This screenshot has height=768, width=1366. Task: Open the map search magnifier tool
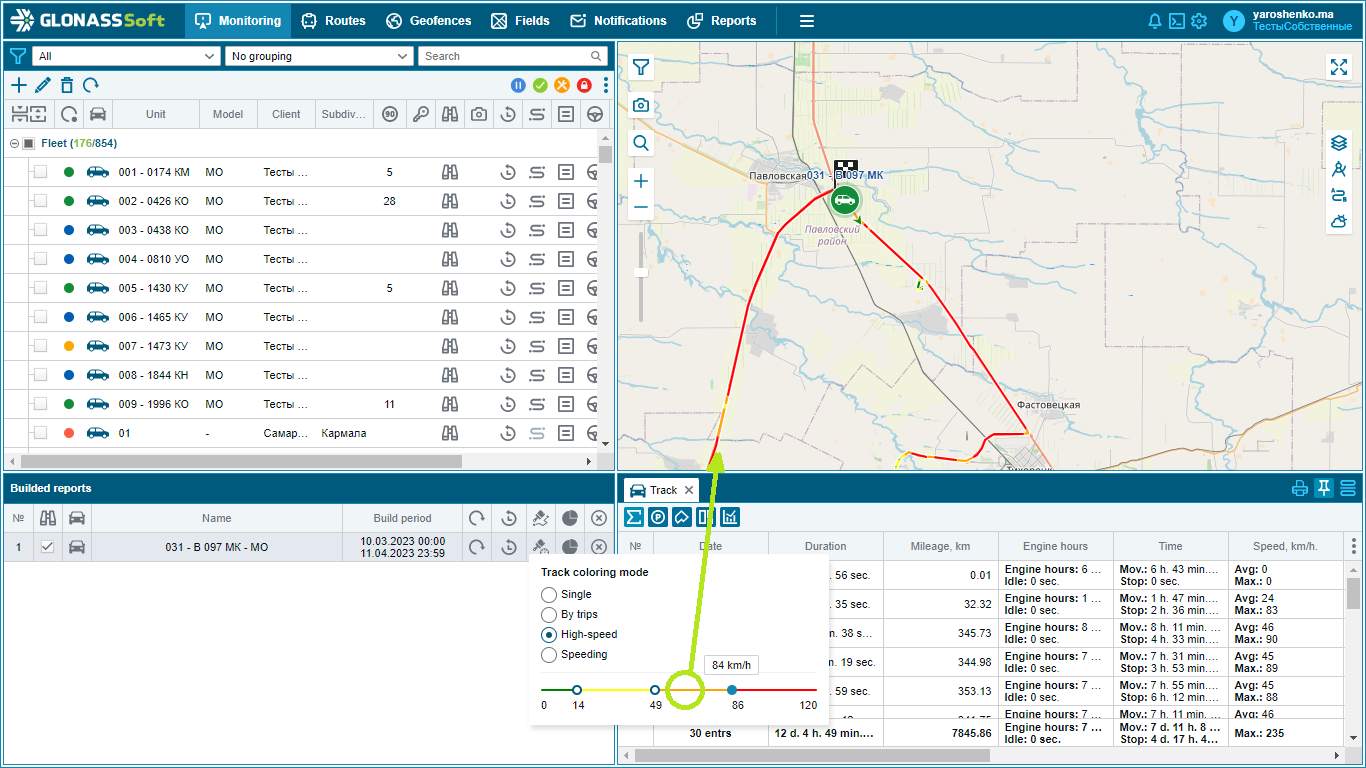tap(641, 143)
